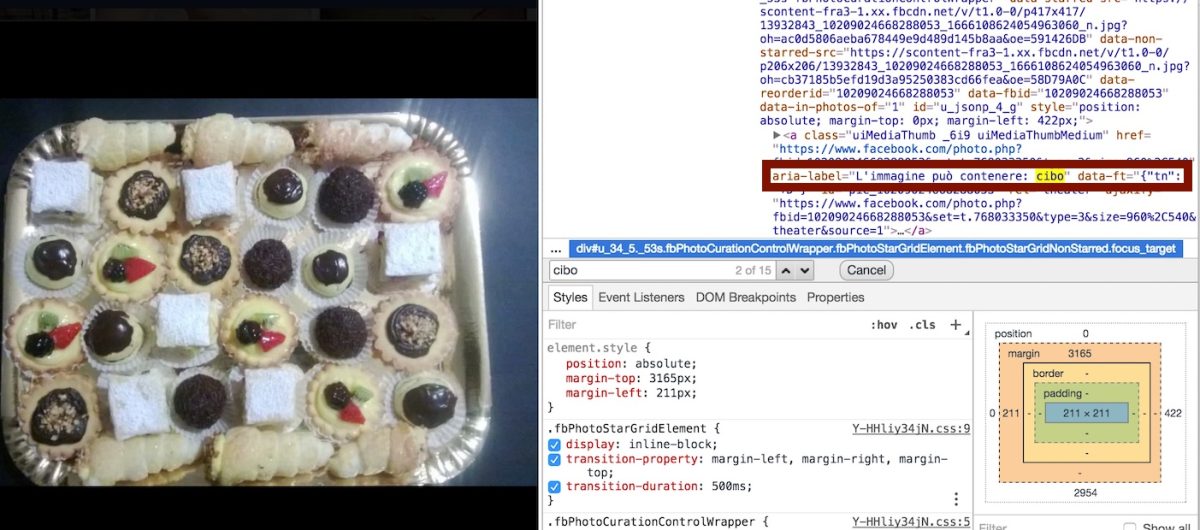Open the DOM Breakpoints tab
Viewport: 1200px width, 530px height.
click(746, 297)
